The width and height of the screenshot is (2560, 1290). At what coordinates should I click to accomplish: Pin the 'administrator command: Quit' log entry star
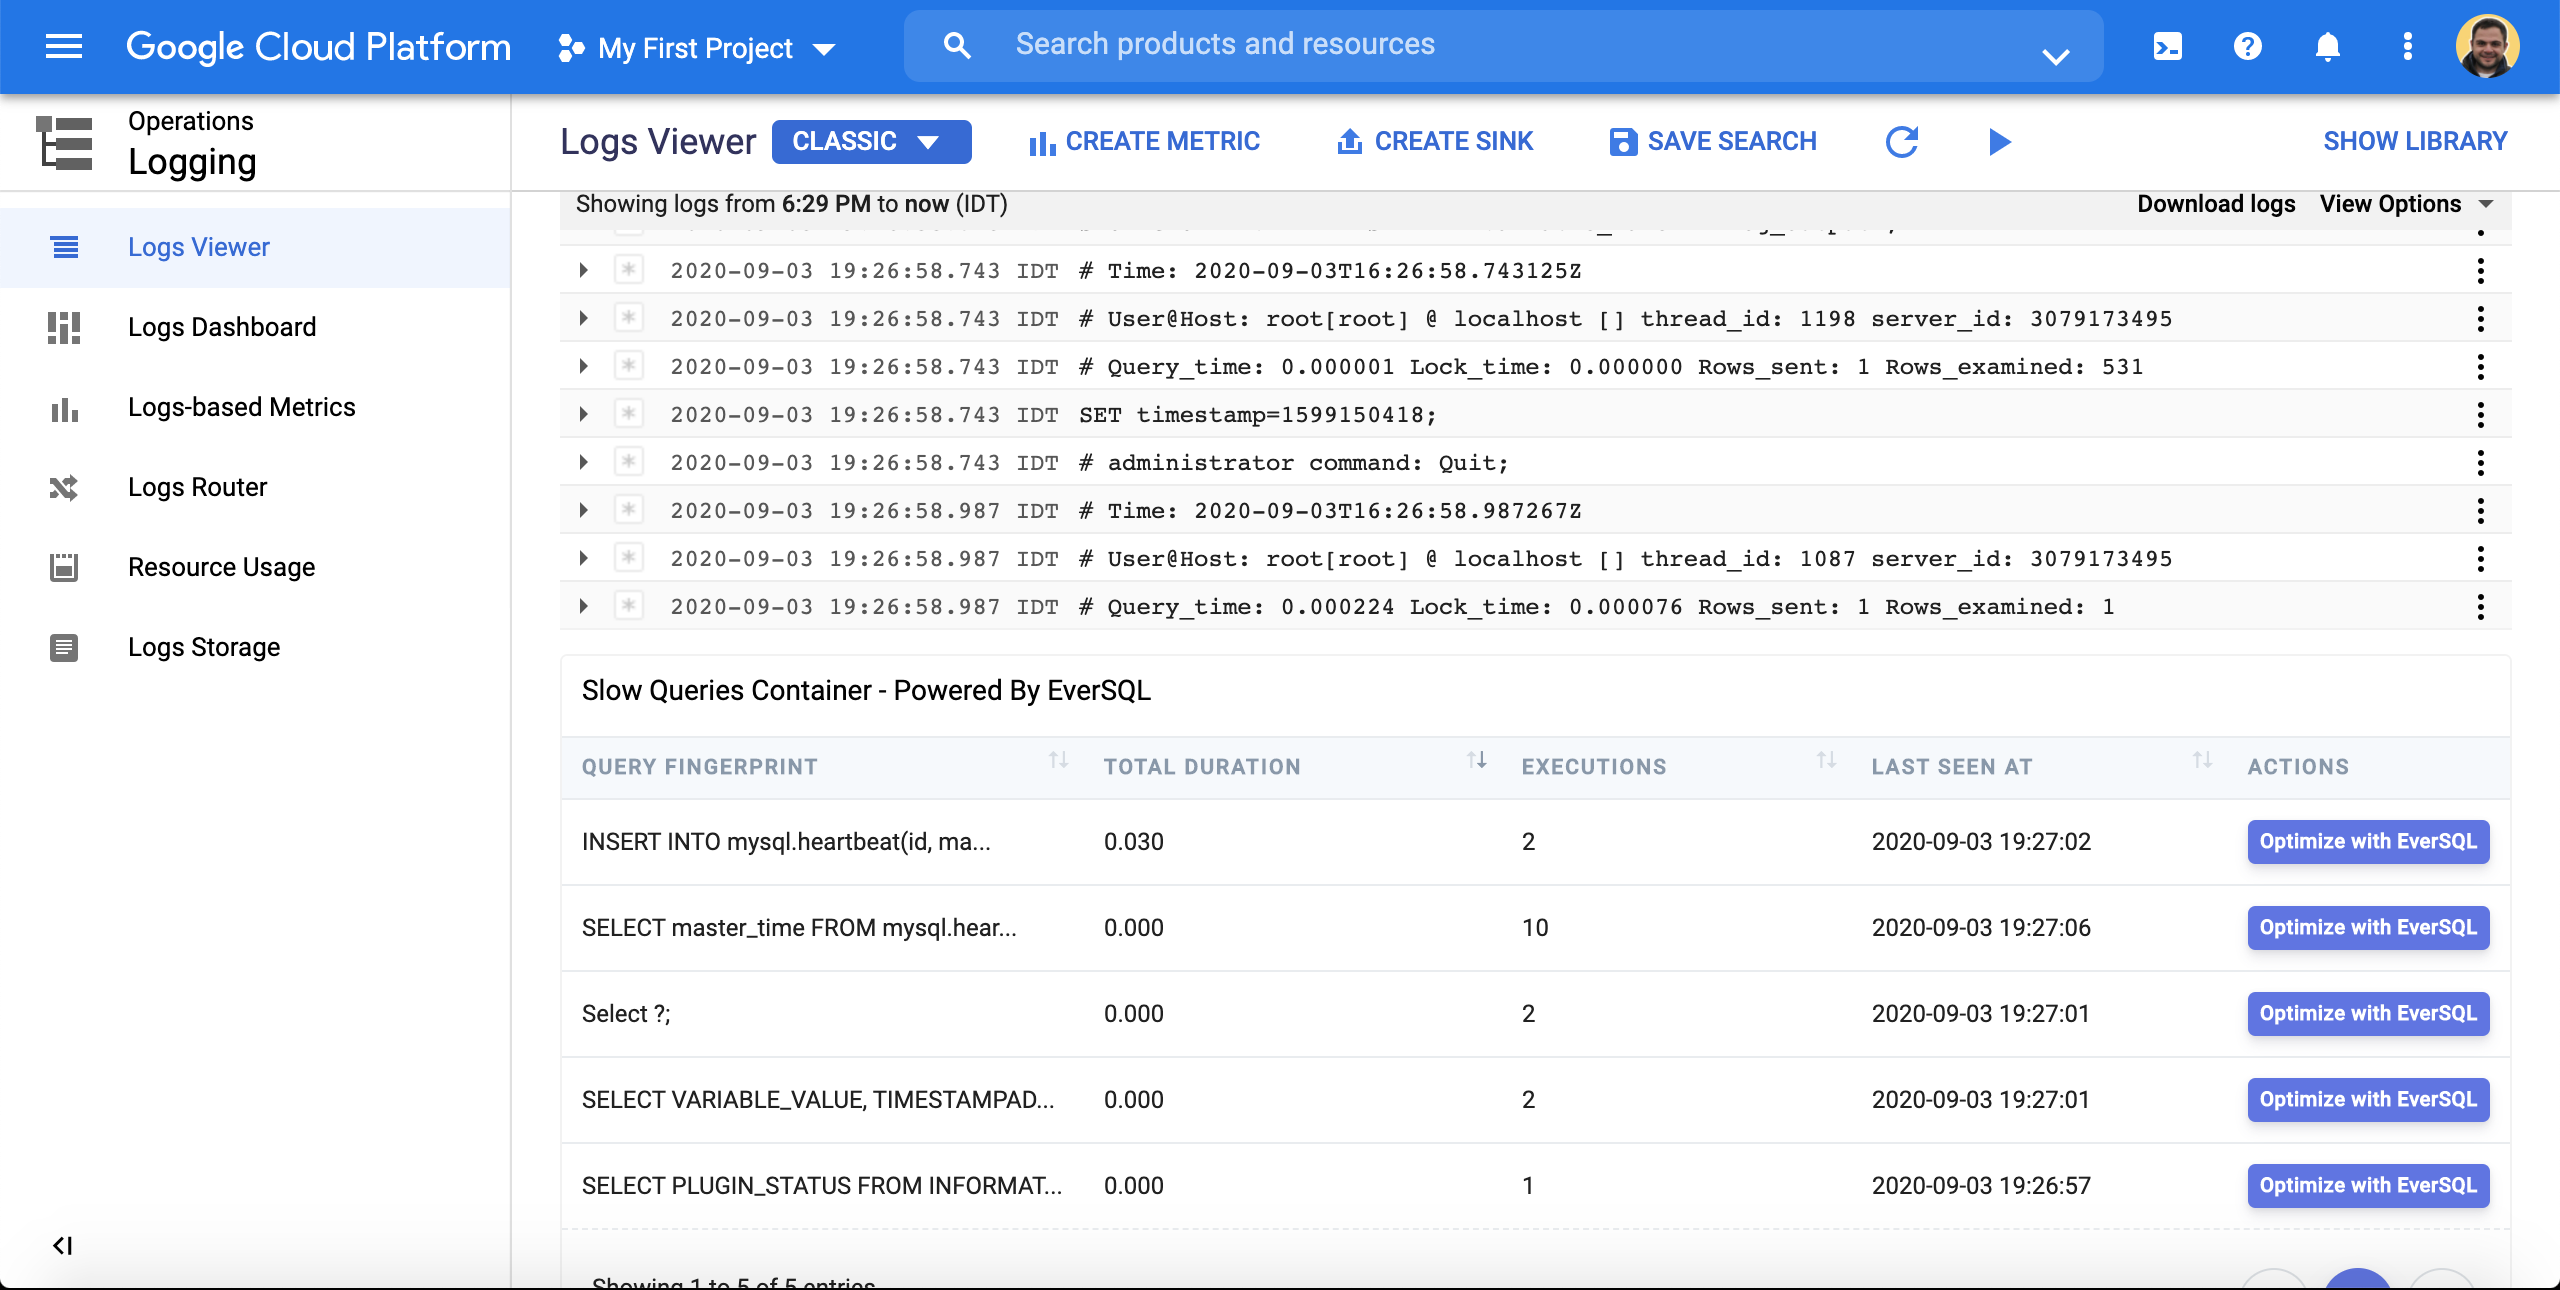(x=628, y=462)
